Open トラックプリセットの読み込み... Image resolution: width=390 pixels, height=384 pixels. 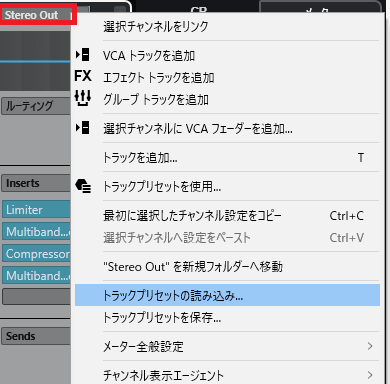227,295
